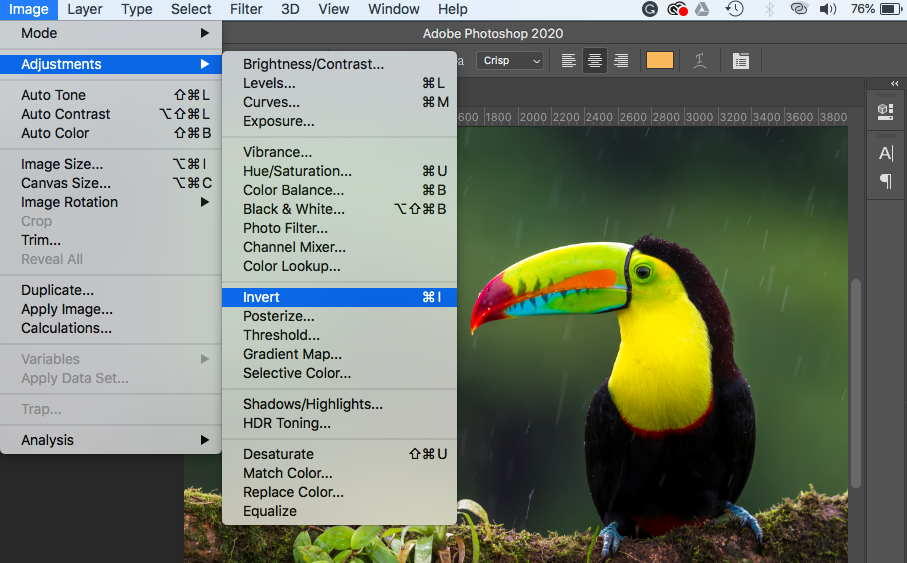Open the Image menu

(28, 9)
